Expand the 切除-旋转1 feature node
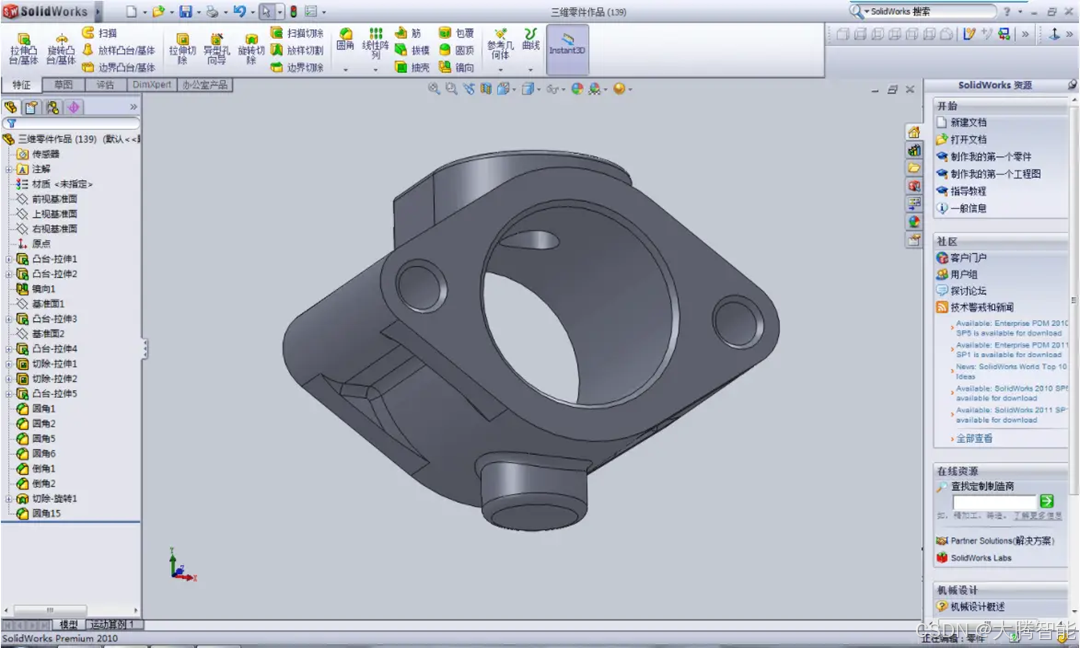Screen dimensions: 1080x648 pyautogui.click(x=8, y=499)
